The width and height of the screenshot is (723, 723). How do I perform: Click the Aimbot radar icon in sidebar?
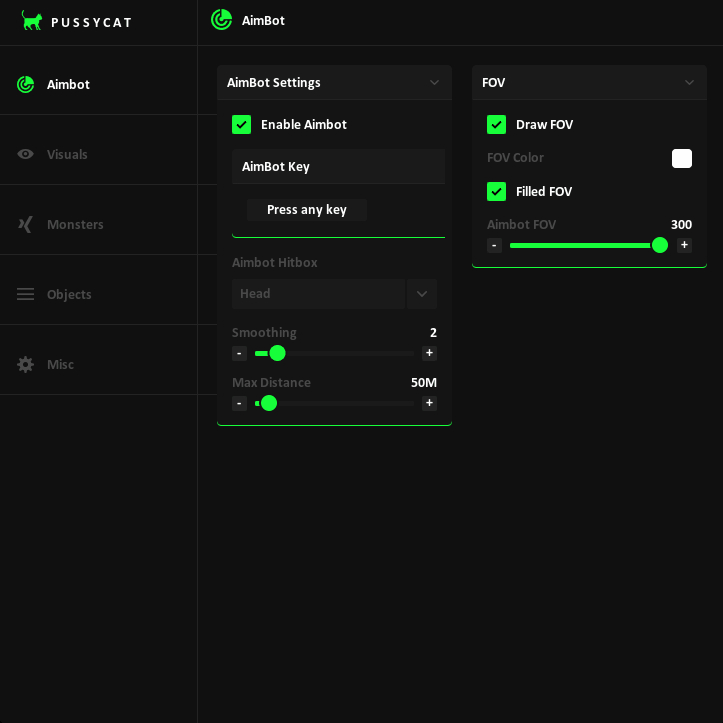26,84
